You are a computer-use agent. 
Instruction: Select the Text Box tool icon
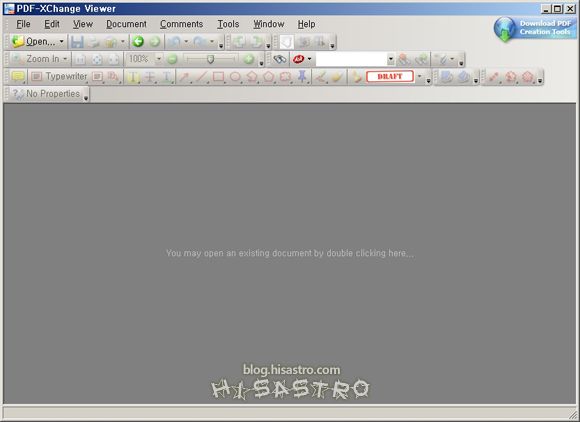(x=97, y=77)
